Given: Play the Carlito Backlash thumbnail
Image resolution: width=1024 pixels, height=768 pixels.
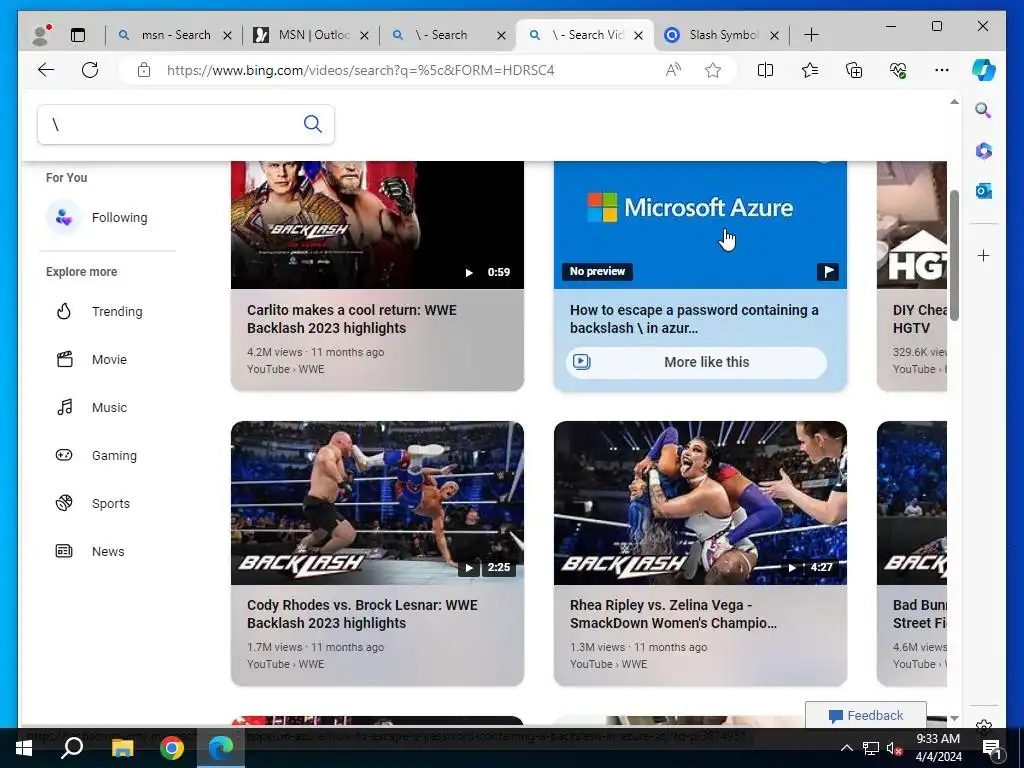Looking at the screenshot, I should [377, 225].
